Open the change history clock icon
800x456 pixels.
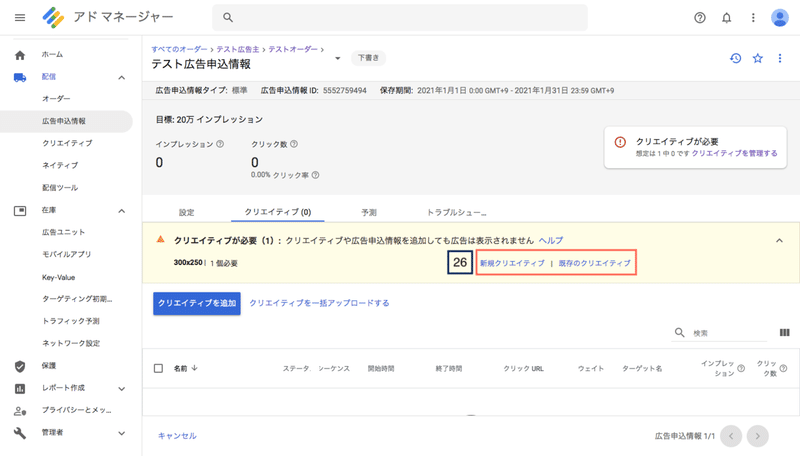click(x=735, y=58)
